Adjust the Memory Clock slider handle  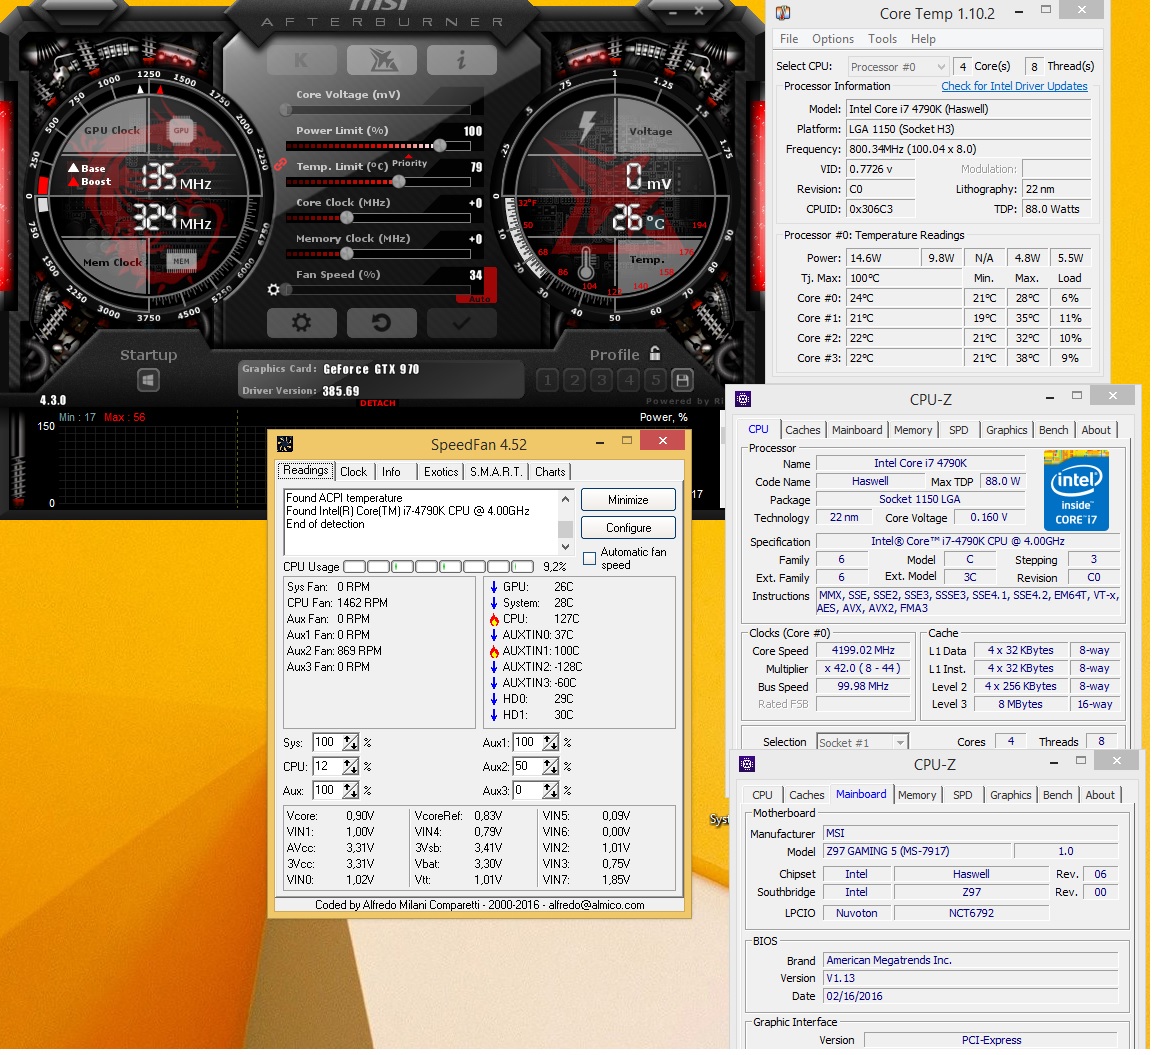[x=347, y=254]
